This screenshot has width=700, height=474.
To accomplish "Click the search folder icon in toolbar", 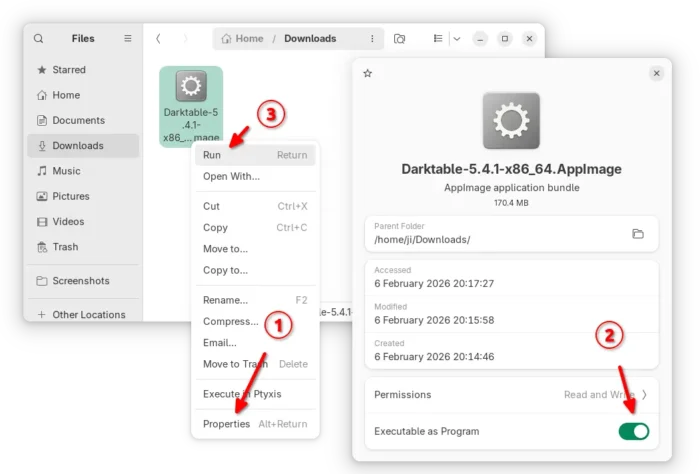I will (400, 39).
